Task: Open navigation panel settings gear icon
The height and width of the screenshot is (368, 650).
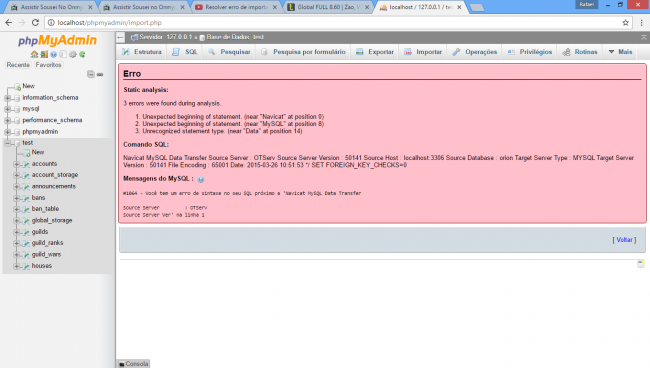Action: [73, 54]
